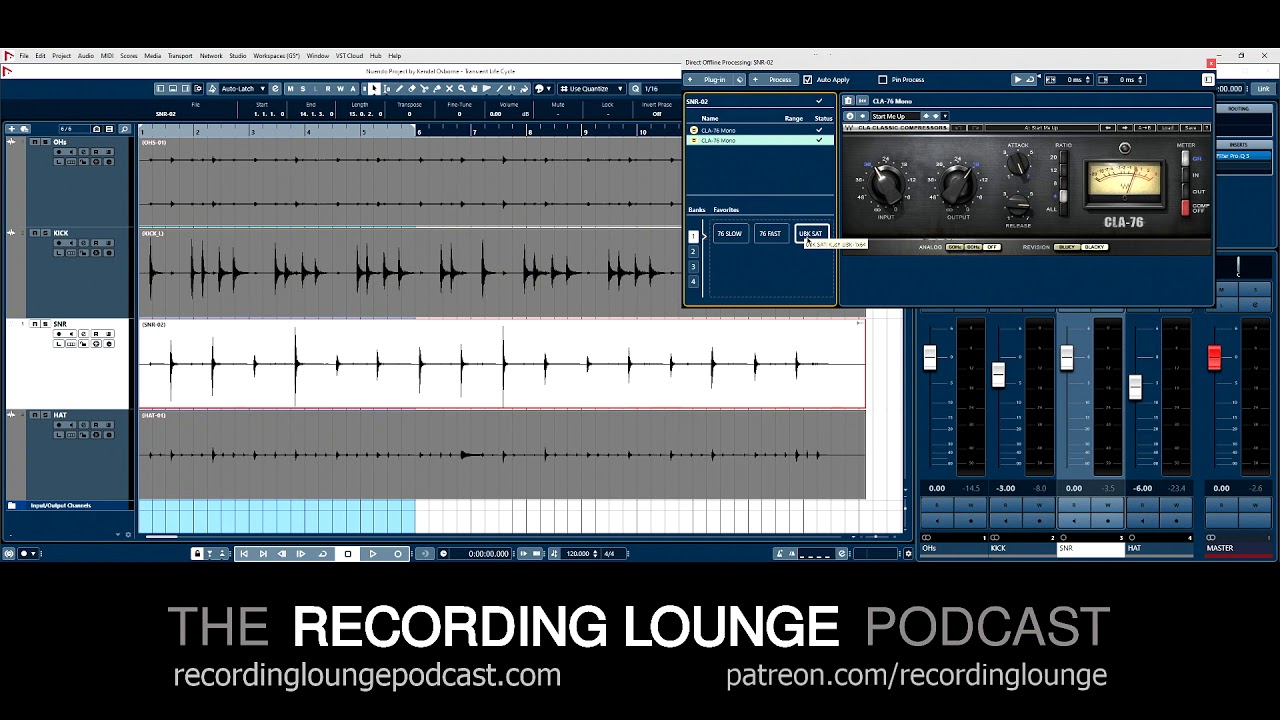
Task: Select favorites bank 2
Action: [693, 252]
